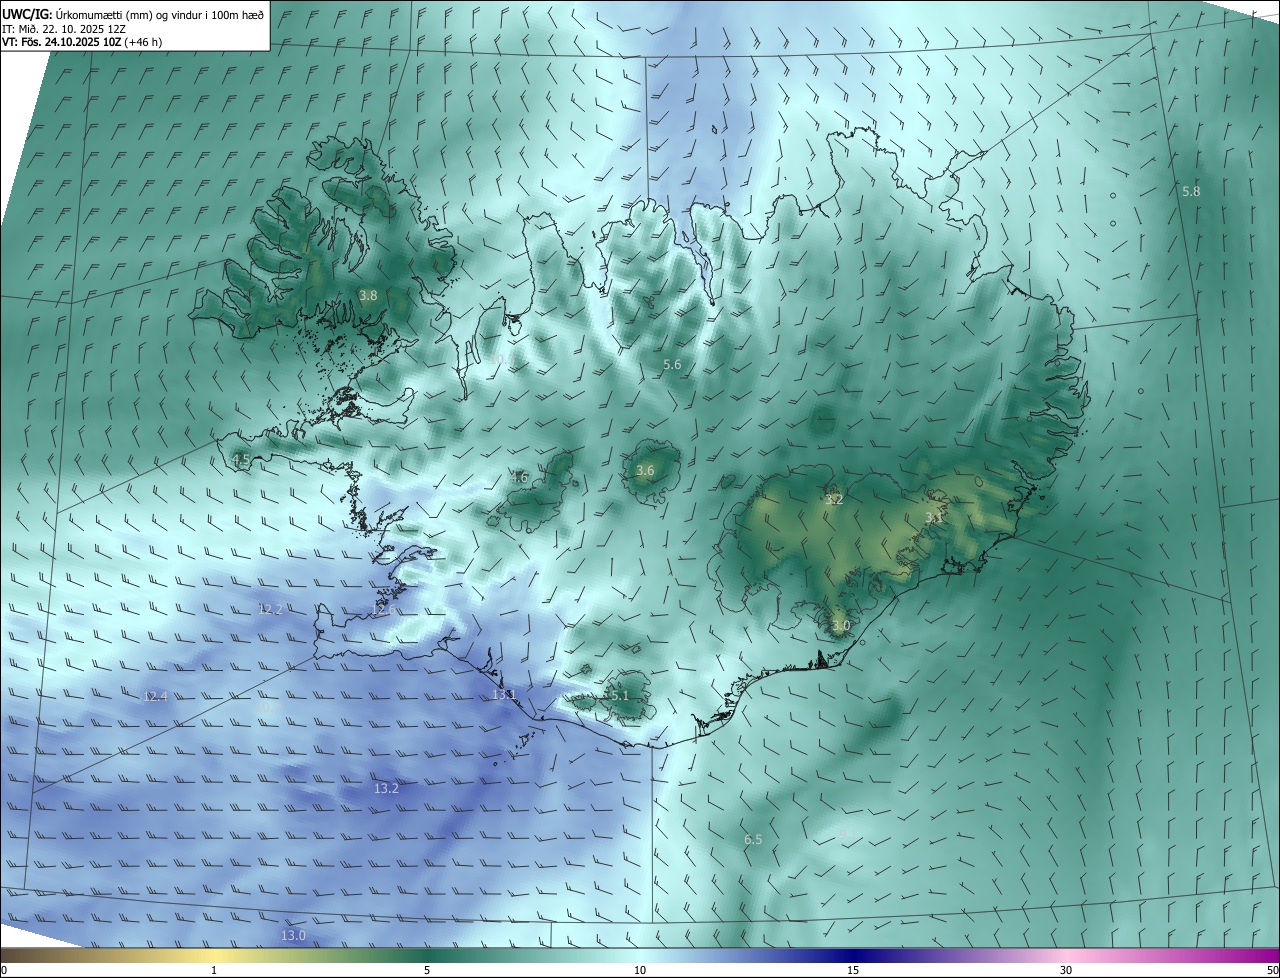
Task: Click the valid time line "VT: Fös. 24.10.2025 10Z (+46 h)"
Action: click(x=83, y=43)
